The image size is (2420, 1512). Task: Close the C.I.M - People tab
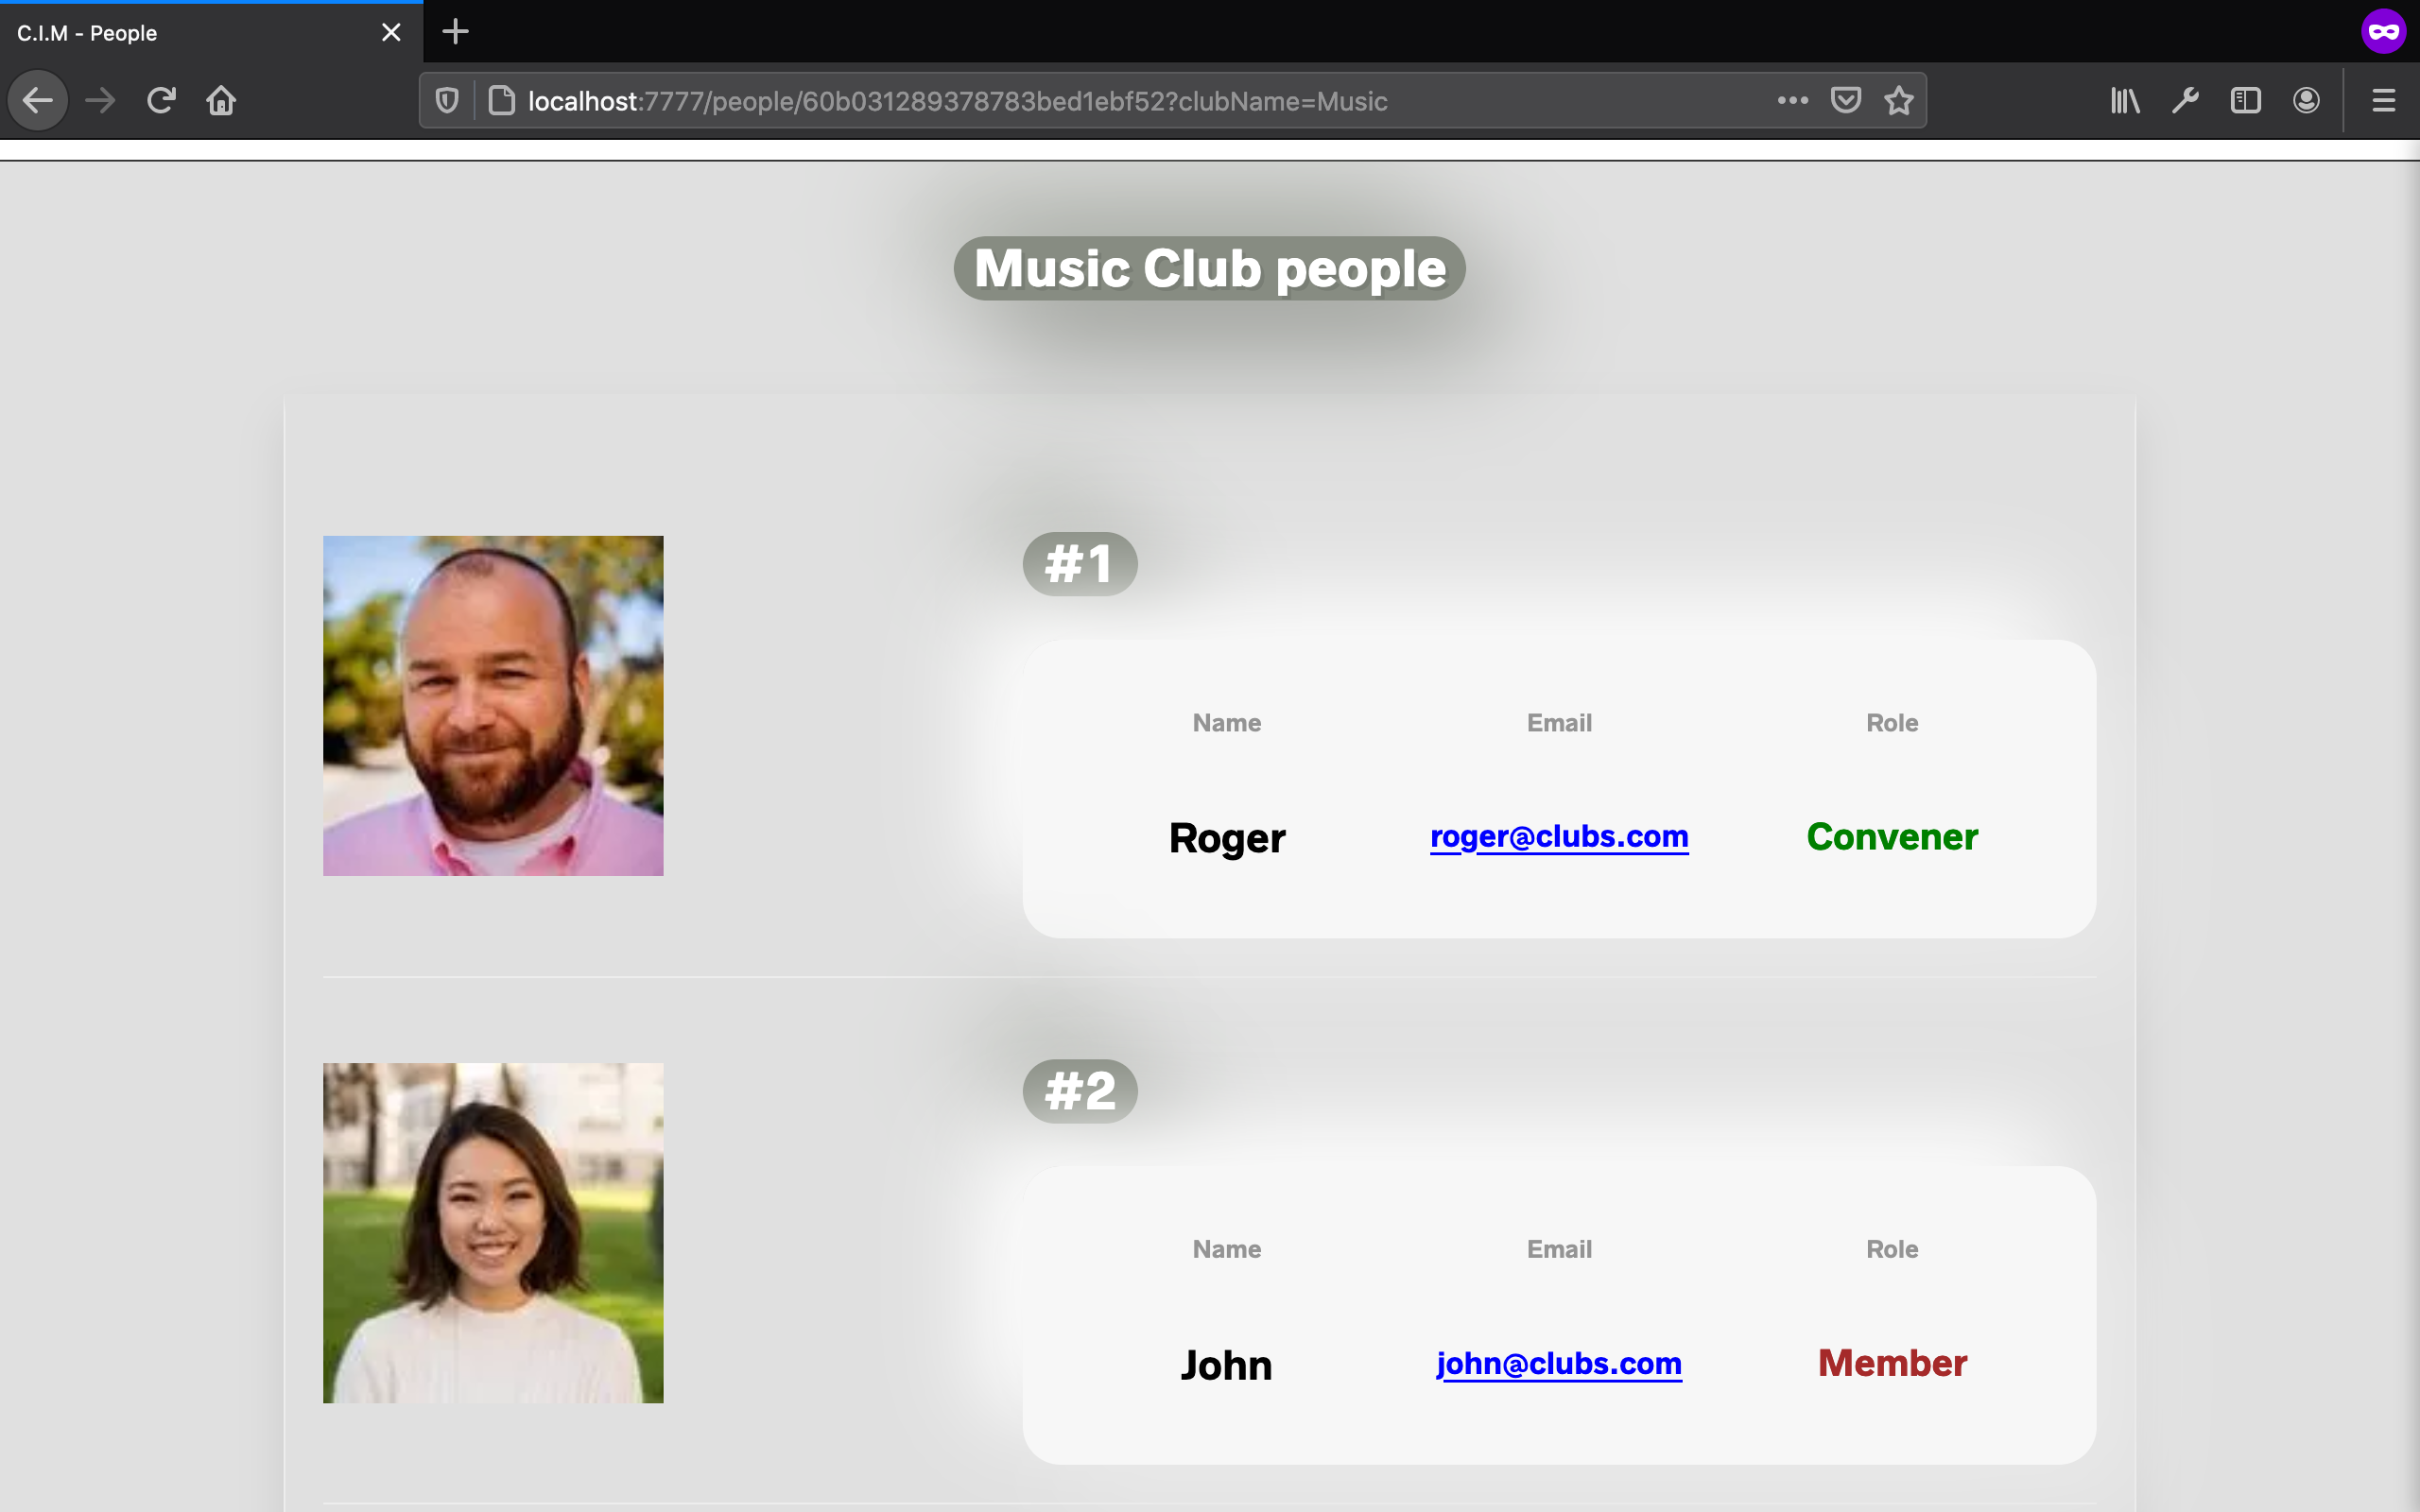[391, 32]
